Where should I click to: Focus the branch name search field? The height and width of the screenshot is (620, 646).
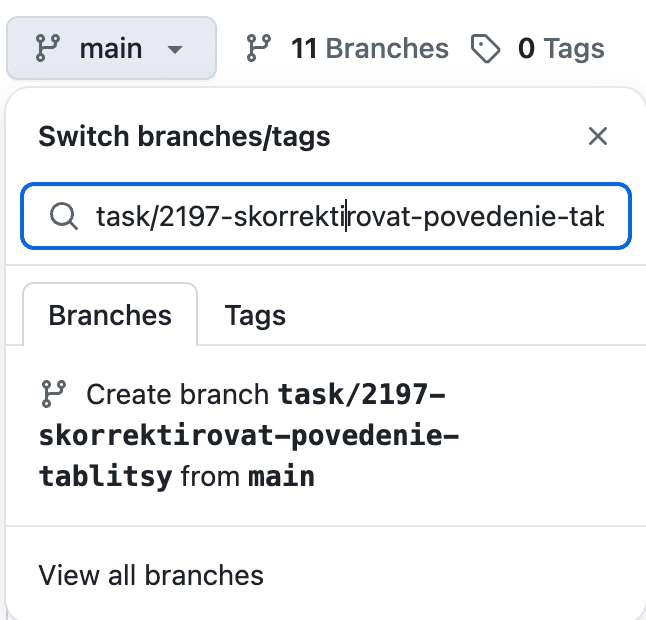point(326,216)
